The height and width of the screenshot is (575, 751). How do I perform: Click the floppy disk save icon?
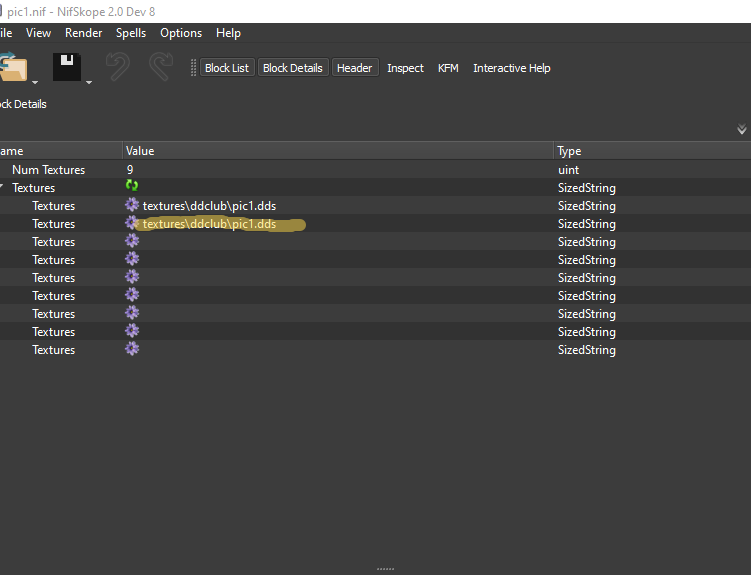click(66, 68)
